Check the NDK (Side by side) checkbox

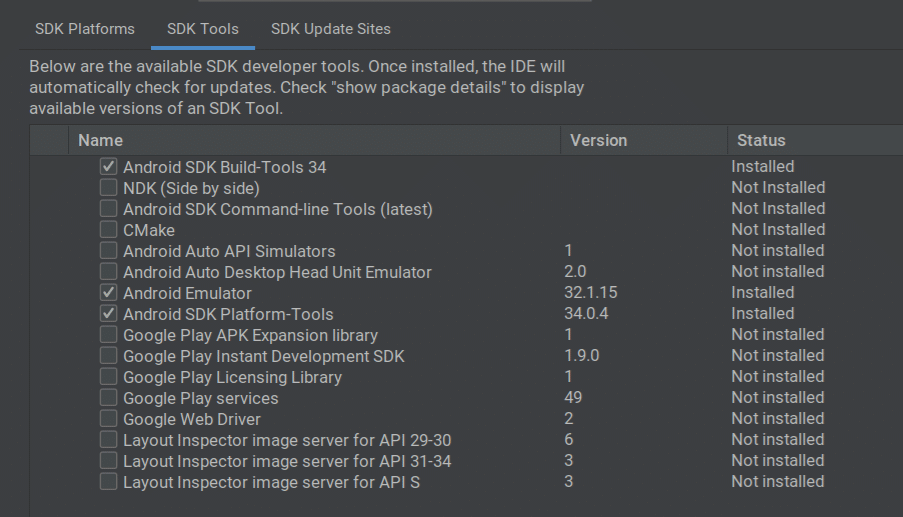108,187
